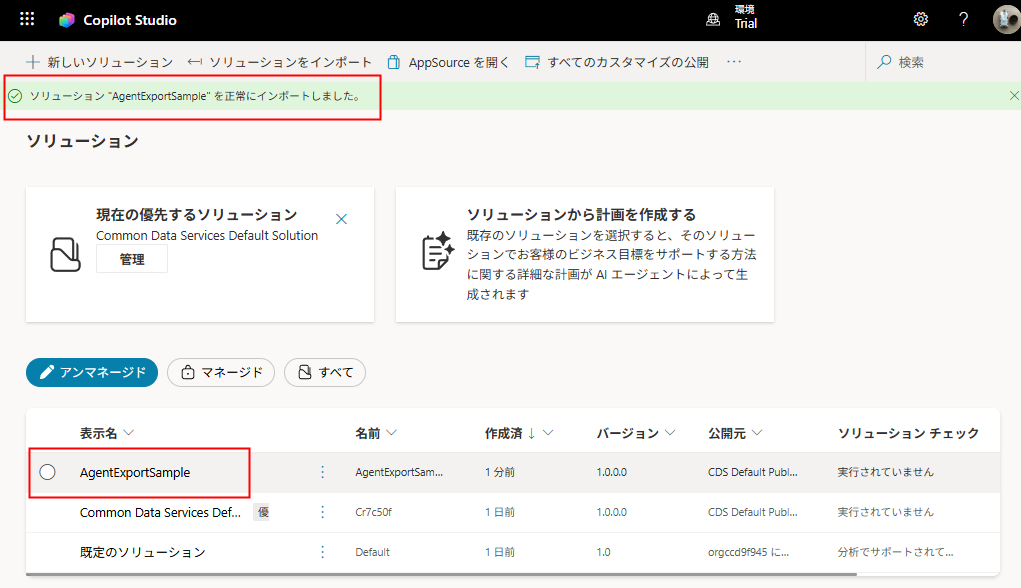Expand the 表示名 column sort dropdown
Viewport: 1021px width, 588px height.
click(128, 434)
